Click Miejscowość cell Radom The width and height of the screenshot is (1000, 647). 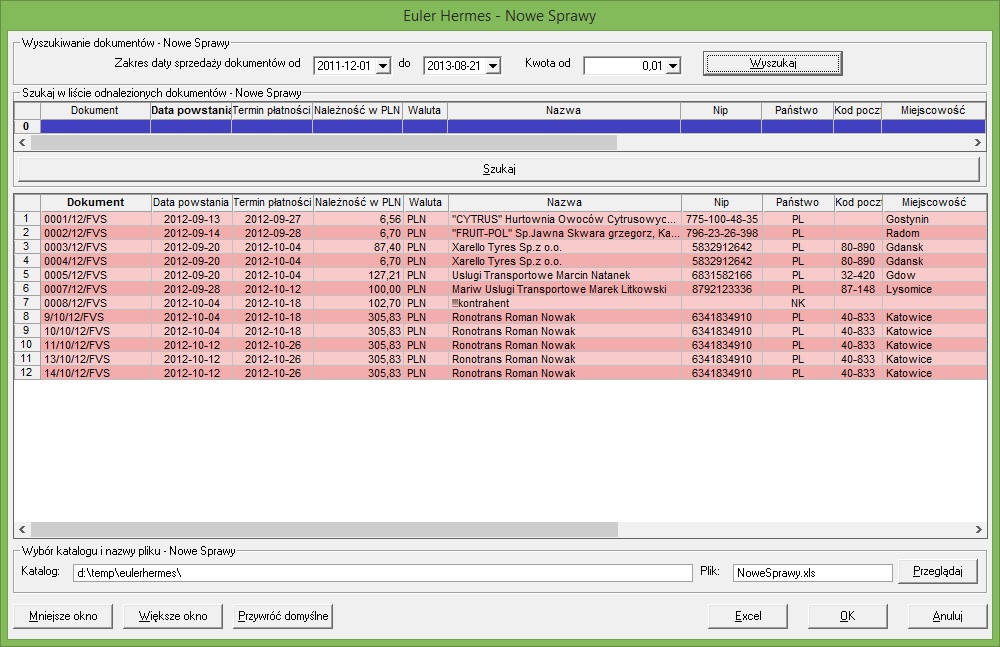point(934,234)
